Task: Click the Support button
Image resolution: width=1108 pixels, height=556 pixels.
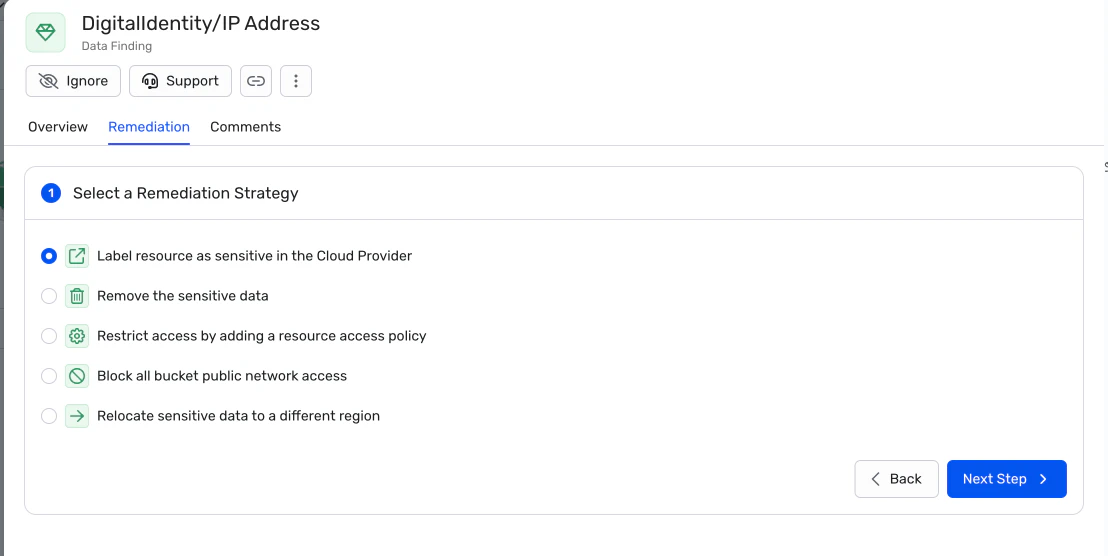Action: (x=180, y=81)
